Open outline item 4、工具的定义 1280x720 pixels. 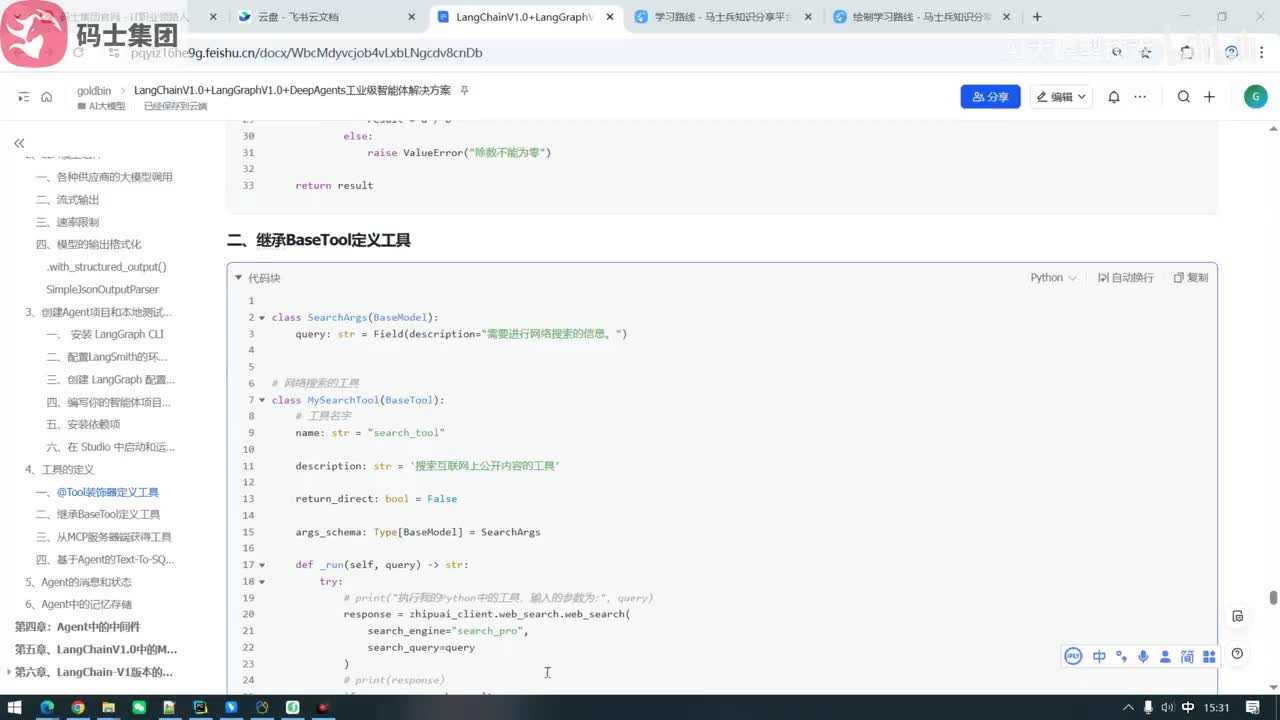pyautogui.click(x=60, y=469)
